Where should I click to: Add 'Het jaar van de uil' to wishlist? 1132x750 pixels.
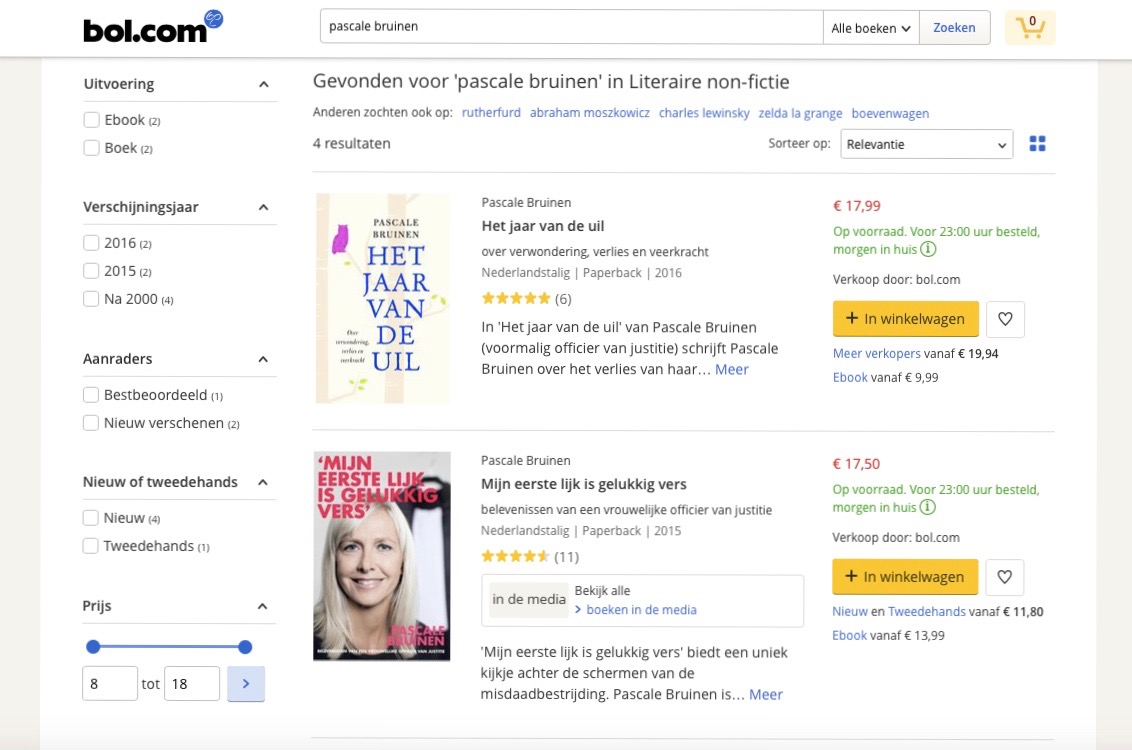[1005, 319]
